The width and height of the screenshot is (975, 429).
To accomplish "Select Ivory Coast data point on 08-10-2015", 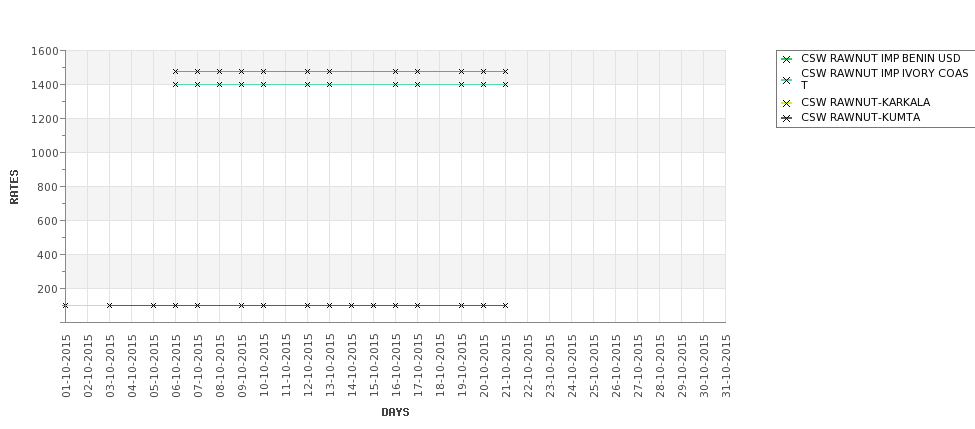I will click(x=219, y=85).
